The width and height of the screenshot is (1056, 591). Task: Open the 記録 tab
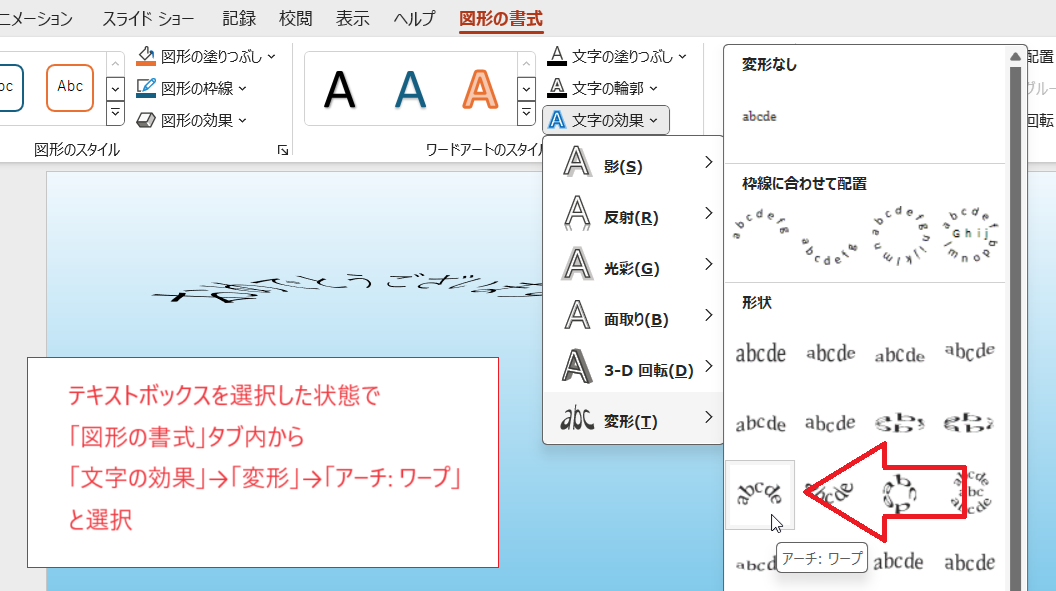click(239, 18)
